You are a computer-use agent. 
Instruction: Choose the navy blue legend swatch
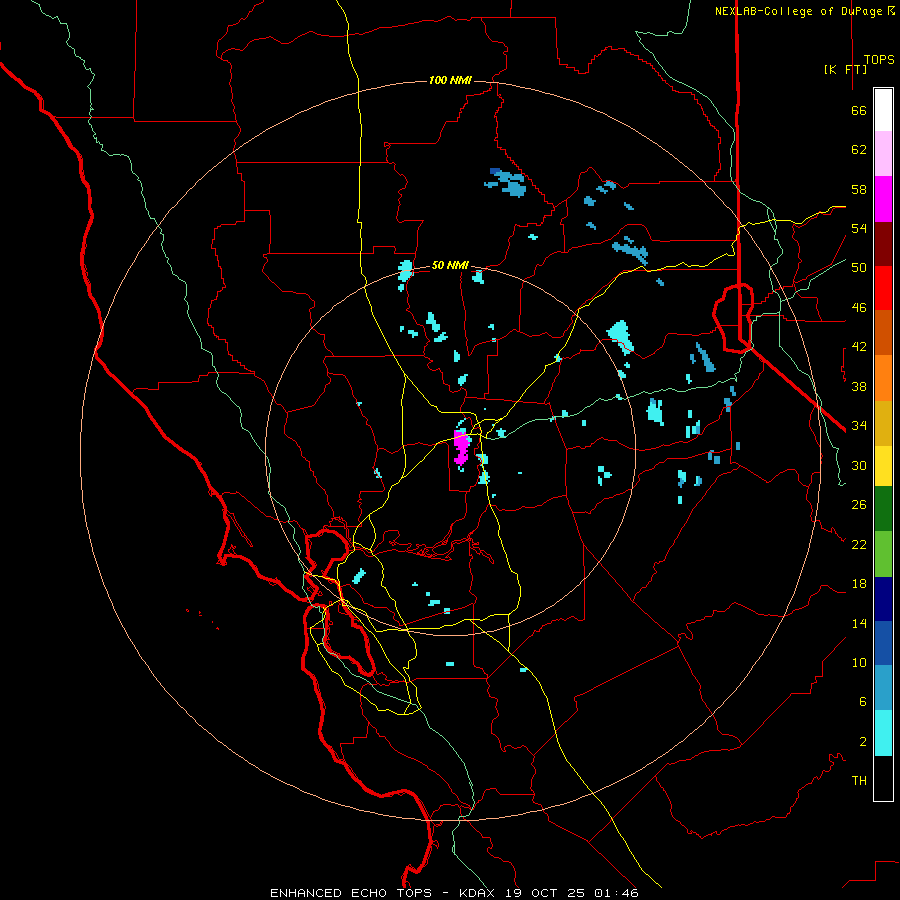[883, 599]
